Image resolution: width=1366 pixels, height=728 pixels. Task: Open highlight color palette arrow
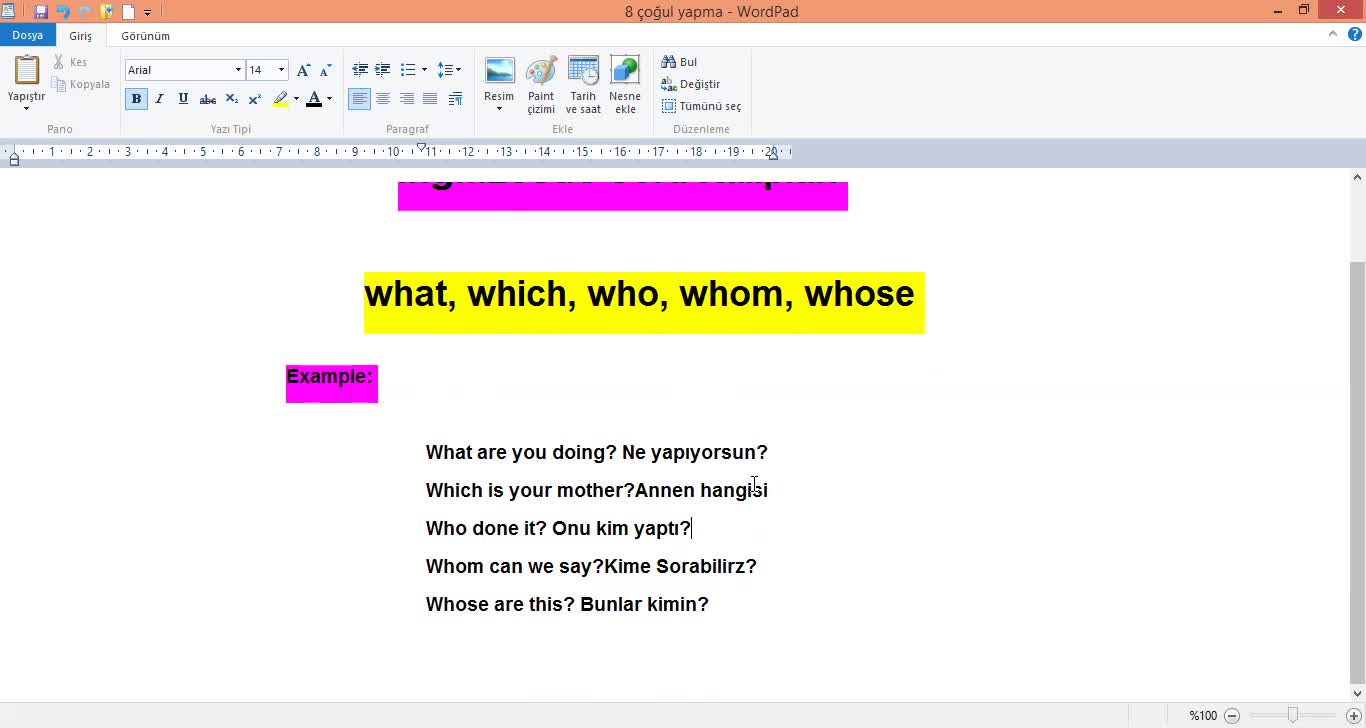296,99
